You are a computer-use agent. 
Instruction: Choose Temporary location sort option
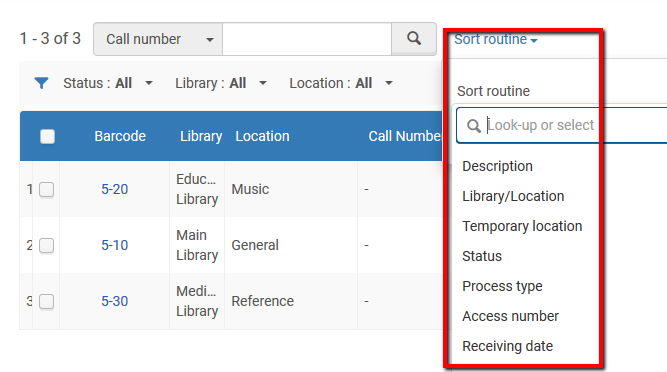click(522, 226)
